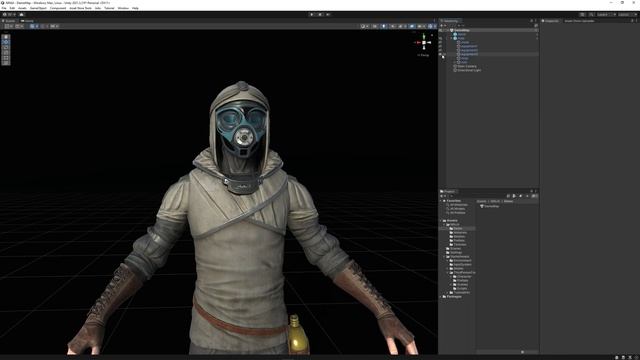Open the Layout dropdown in top toolbar
Image resolution: width=640 pixels, height=360 pixels.
click(627, 15)
